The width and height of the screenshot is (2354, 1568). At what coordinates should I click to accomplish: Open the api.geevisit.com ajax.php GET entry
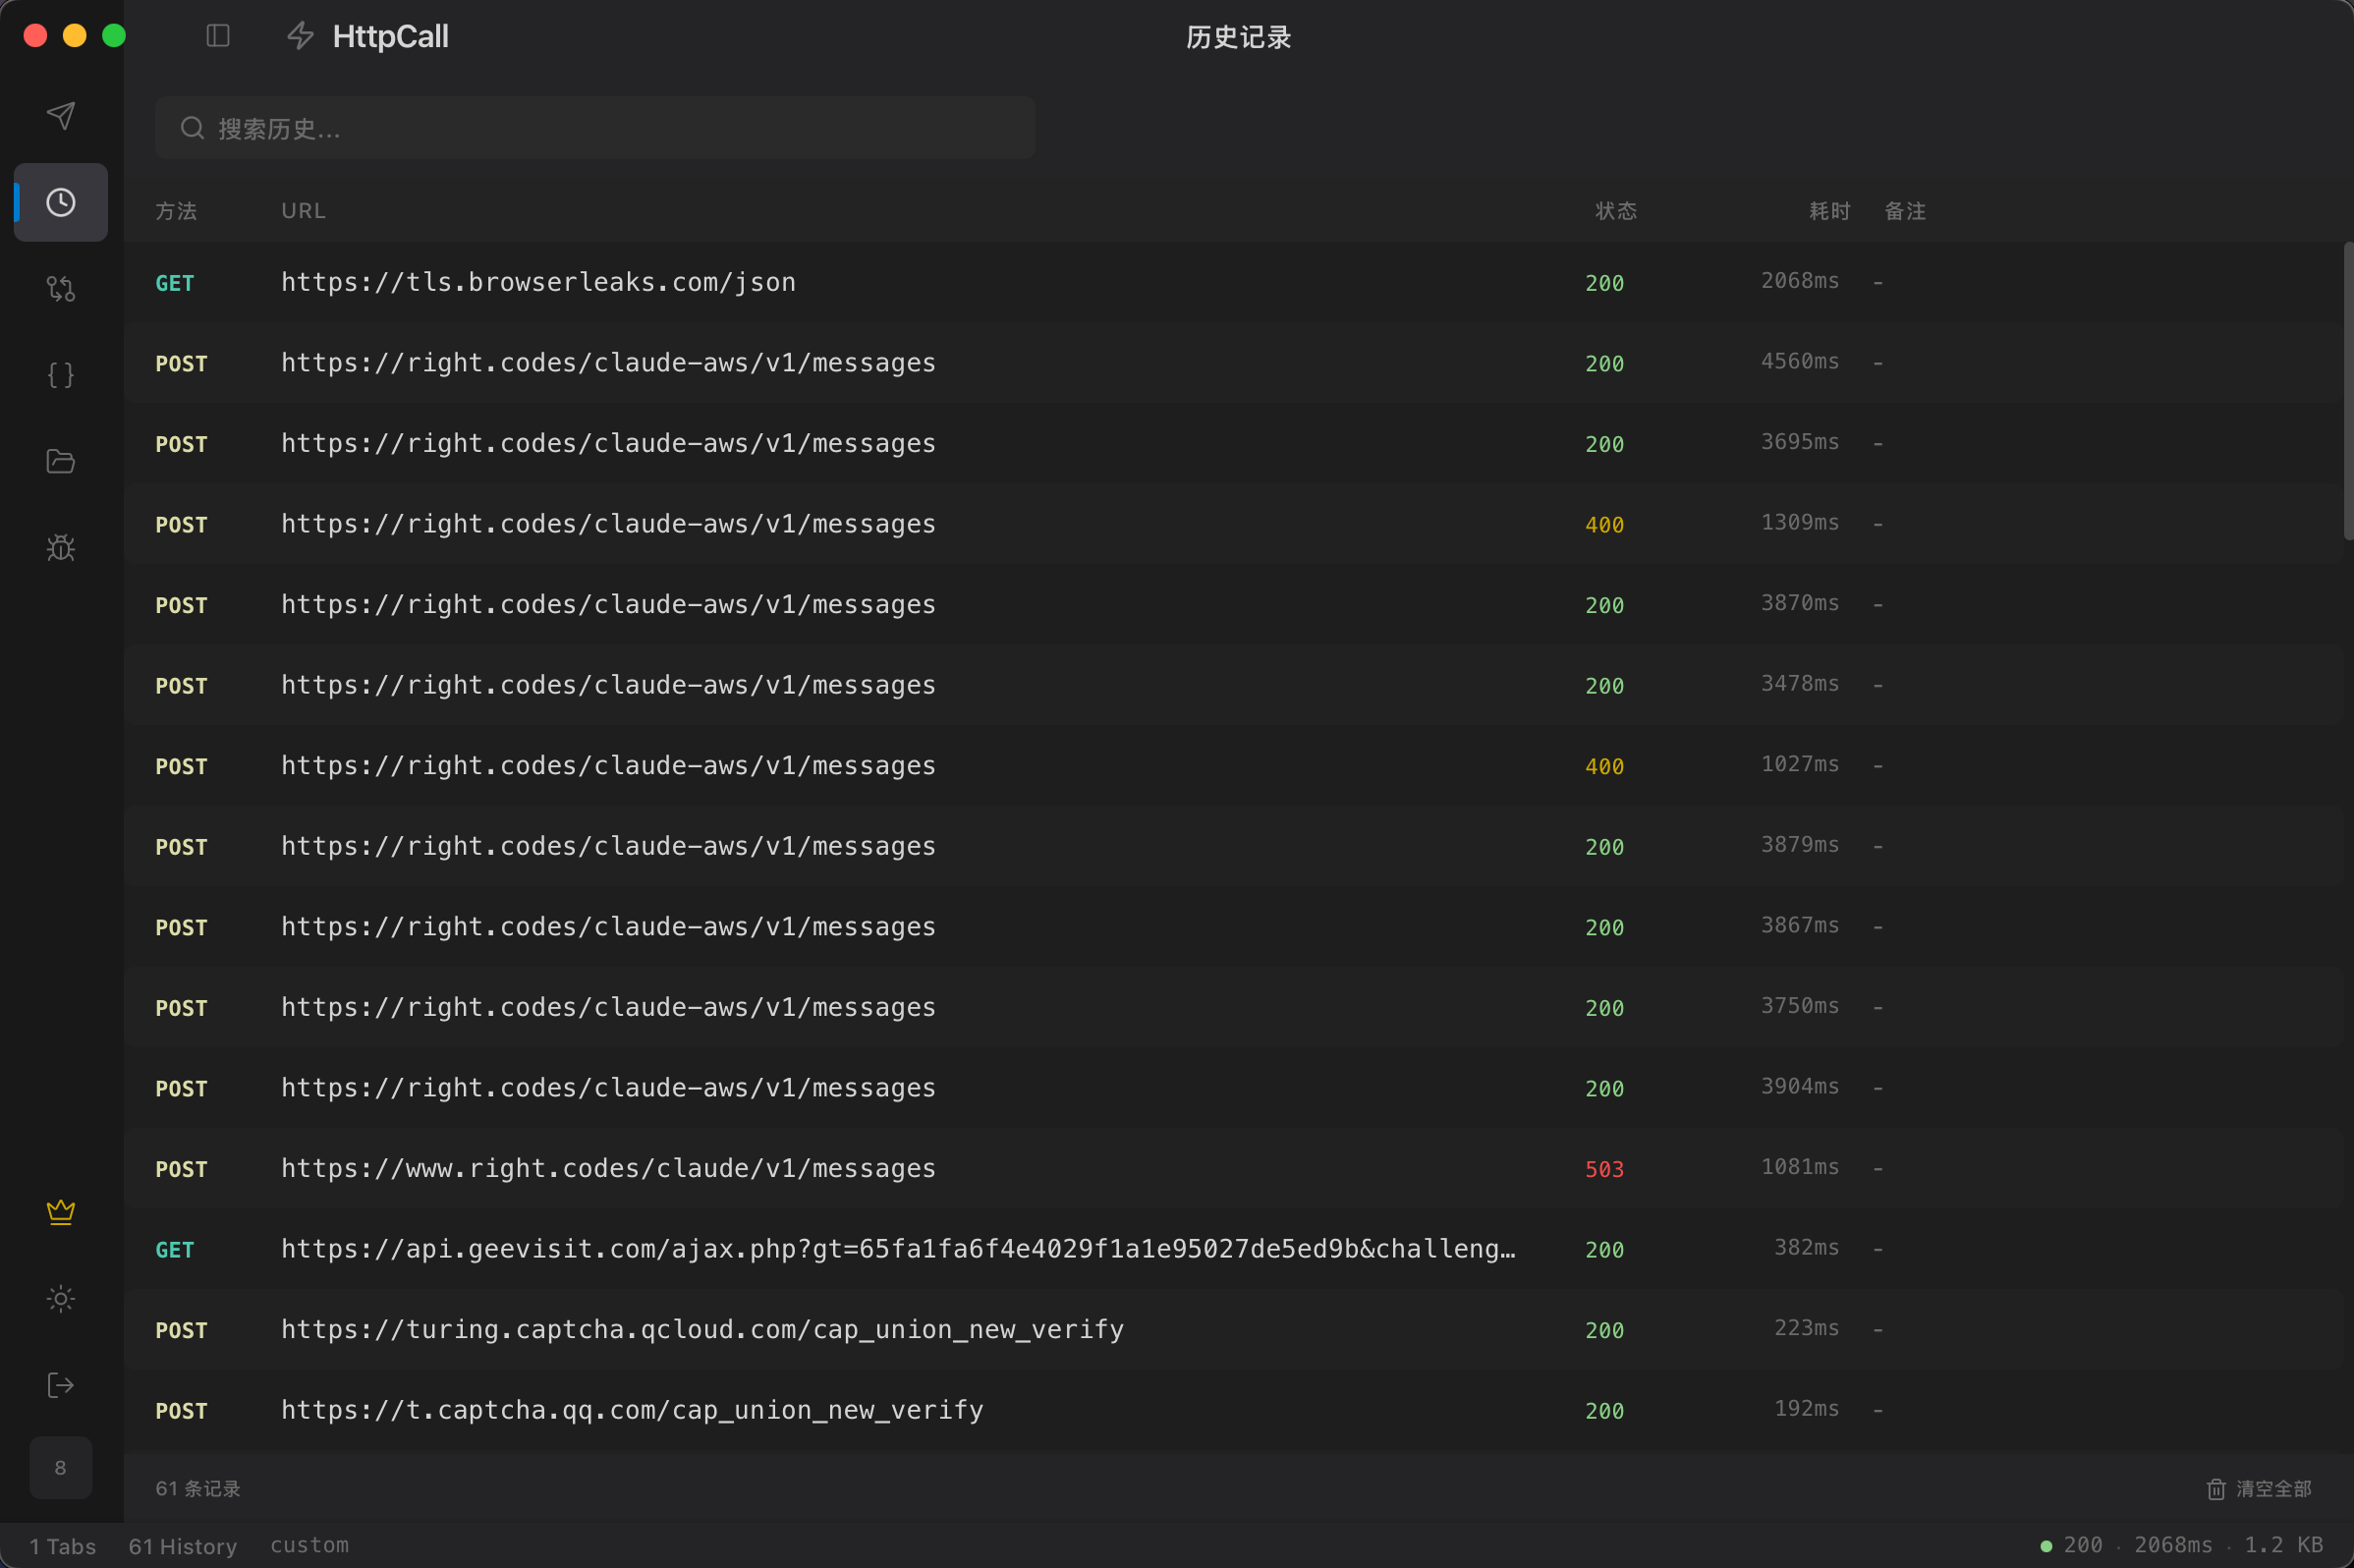897,1249
